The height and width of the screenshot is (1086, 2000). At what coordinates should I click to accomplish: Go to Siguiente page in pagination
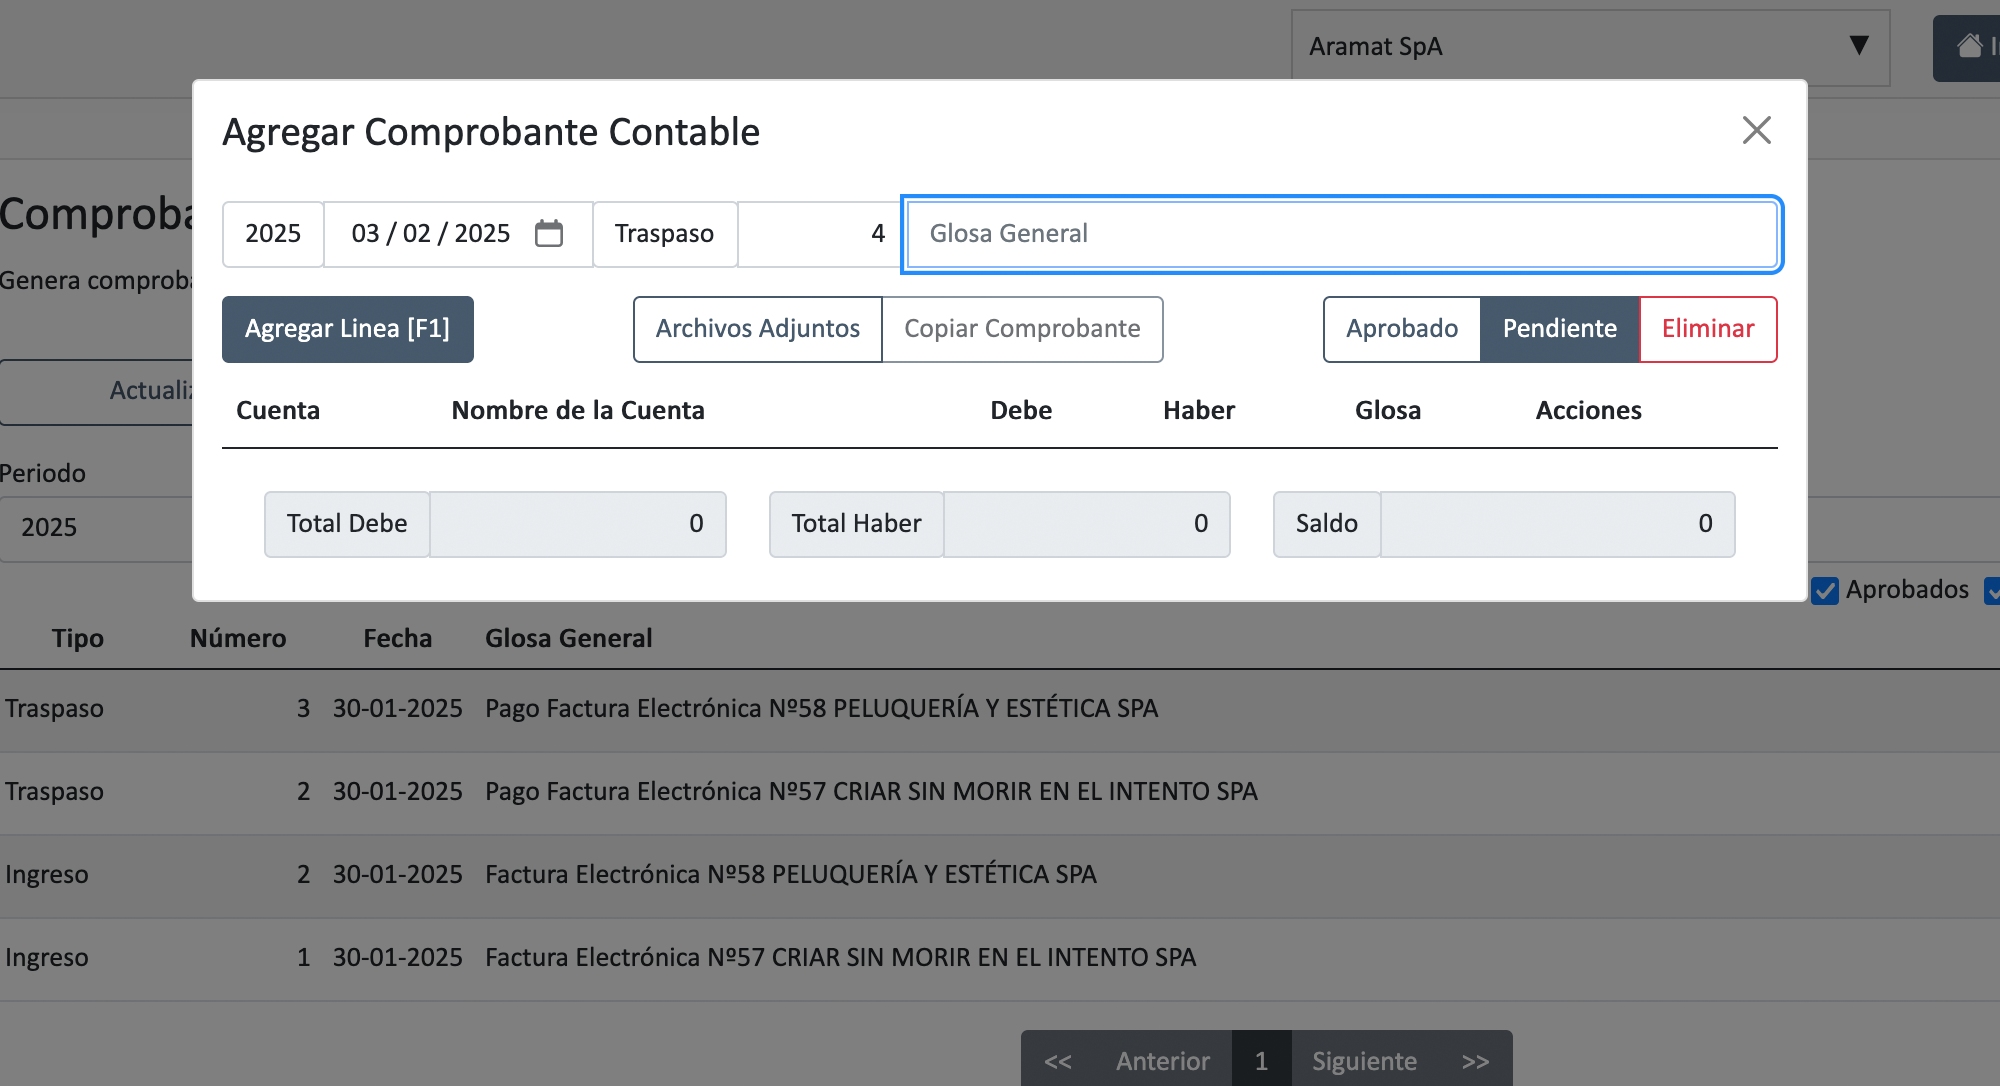[x=1364, y=1060]
